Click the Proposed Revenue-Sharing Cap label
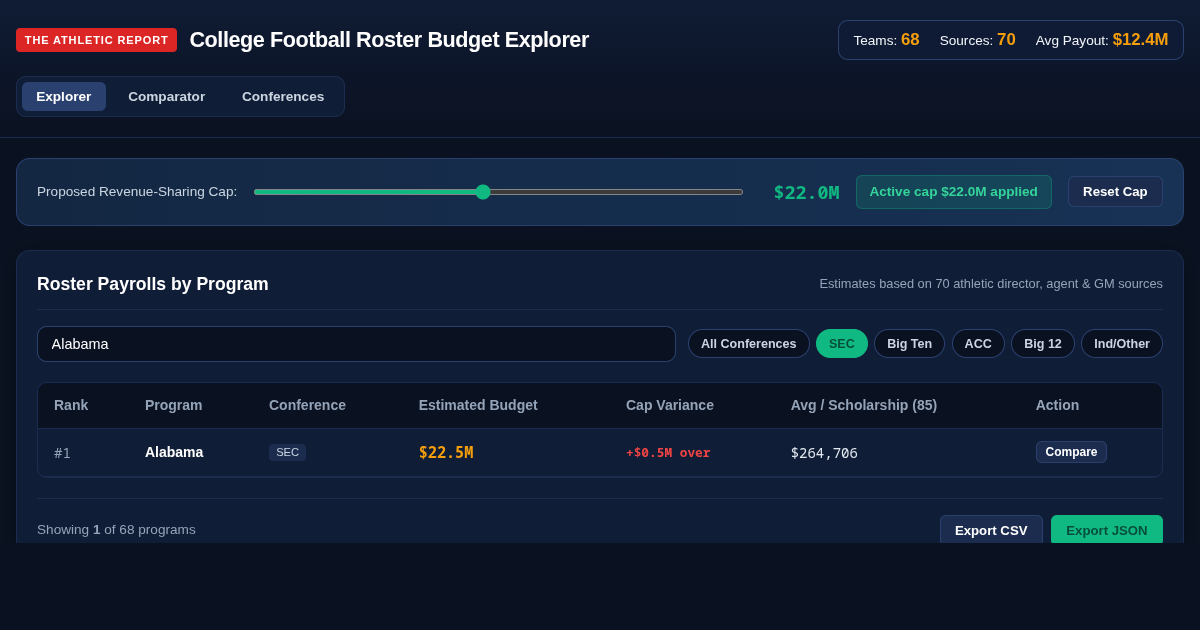Image resolution: width=1200 pixels, height=630 pixels. [x=137, y=192]
